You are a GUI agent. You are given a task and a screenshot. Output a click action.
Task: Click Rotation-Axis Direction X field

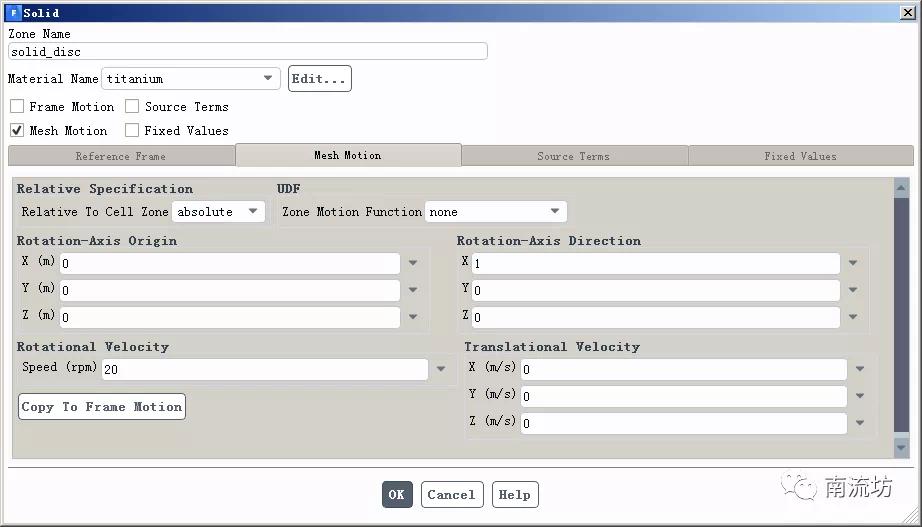(x=656, y=264)
